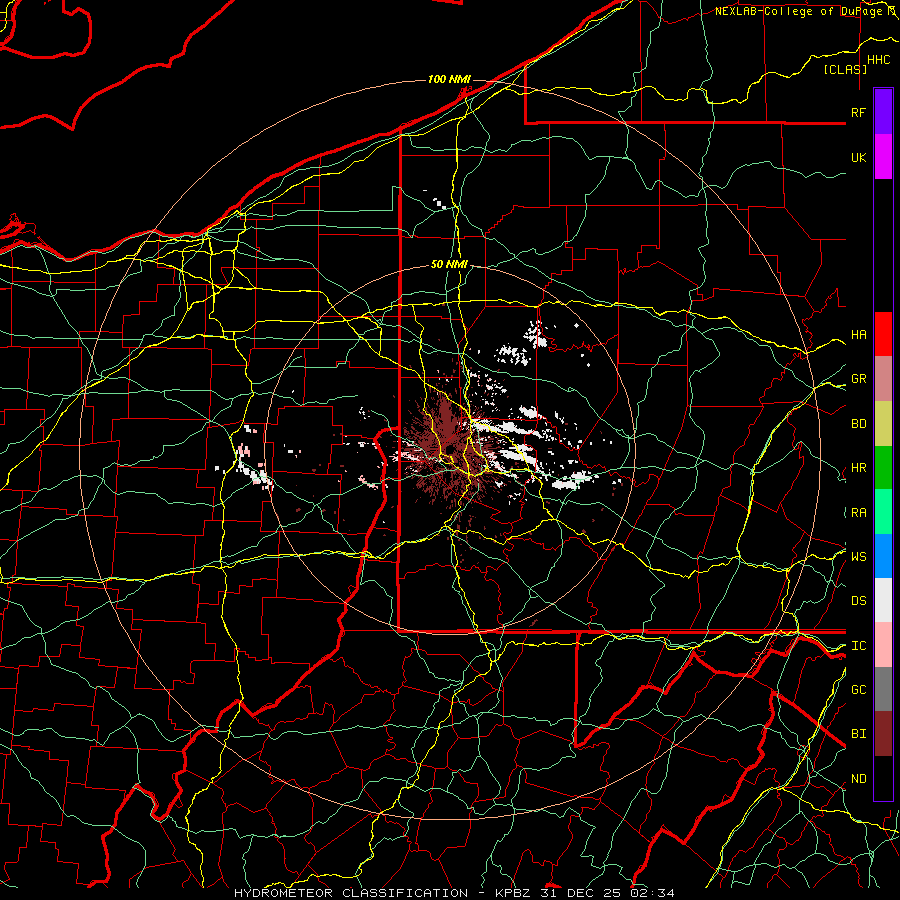Click the BD olive-yellow legend color block
The height and width of the screenshot is (900, 900).
(883, 424)
